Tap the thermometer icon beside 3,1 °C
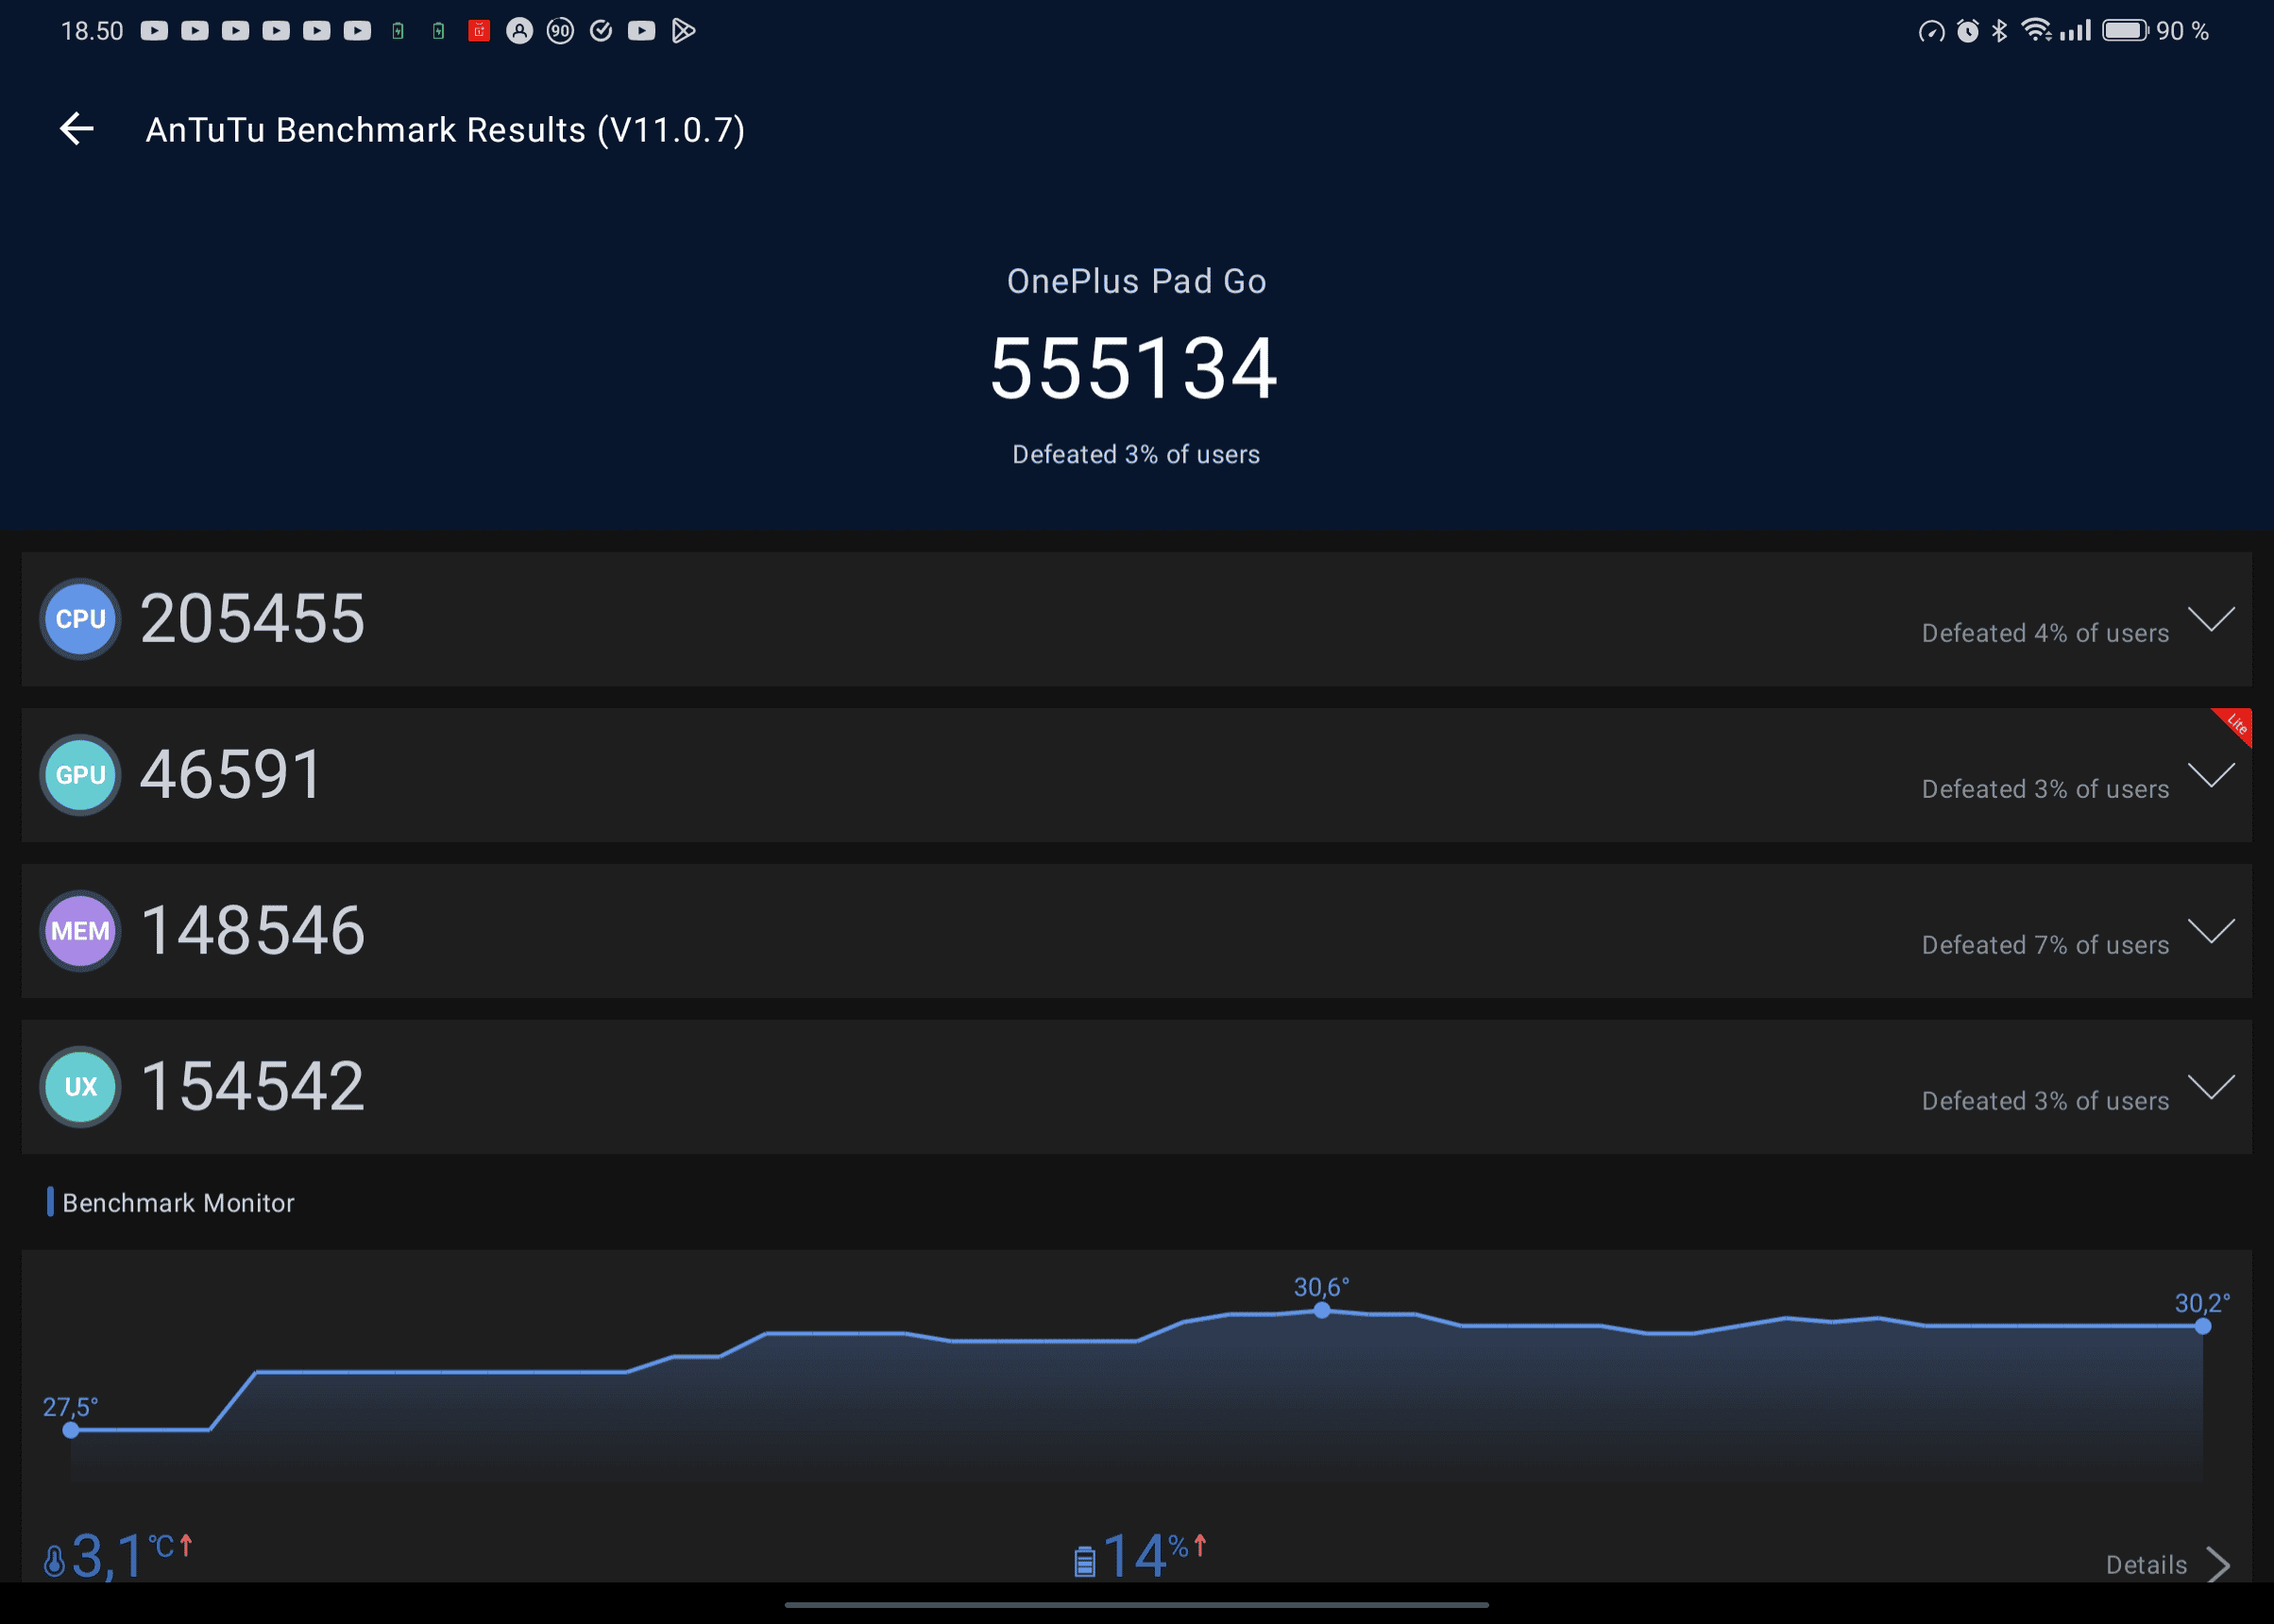The height and width of the screenshot is (1624, 2274). click(x=55, y=1560)
